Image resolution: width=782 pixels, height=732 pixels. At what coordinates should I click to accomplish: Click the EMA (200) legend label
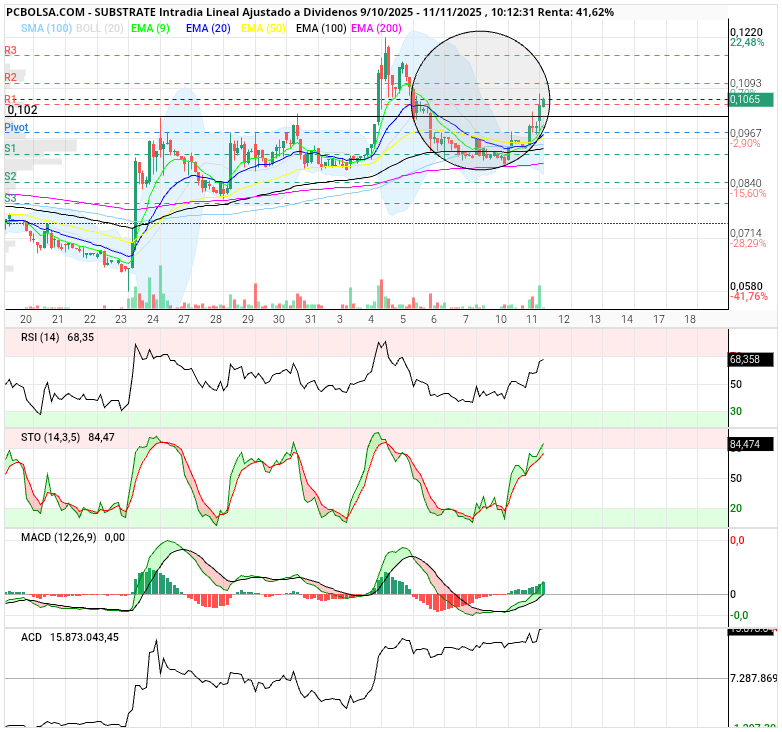click(x=376, y=28)
